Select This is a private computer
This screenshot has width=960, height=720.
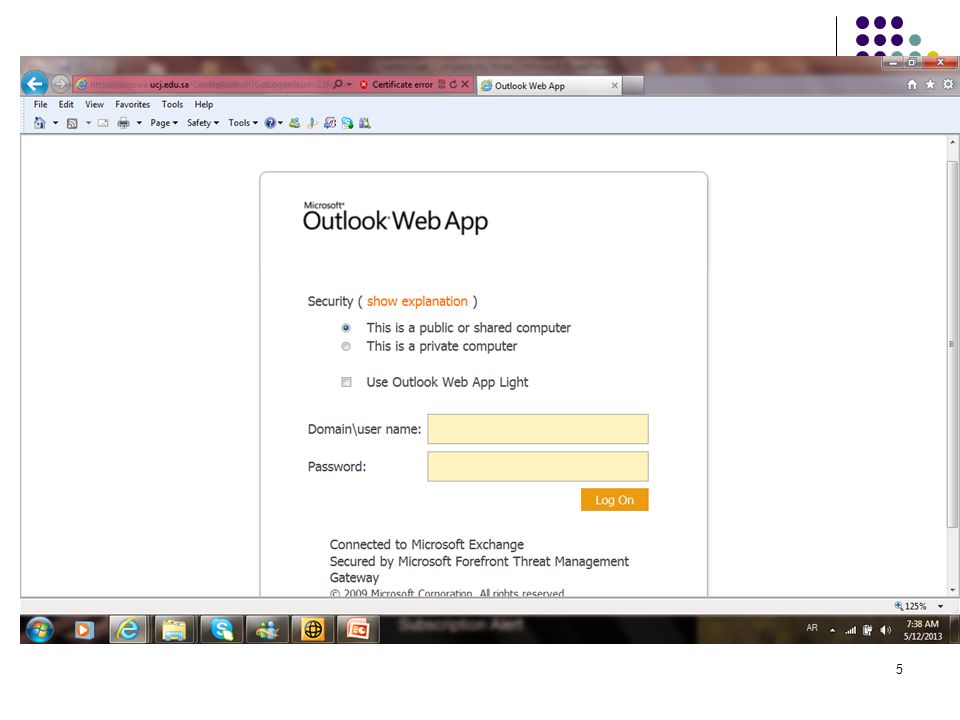pos(346,347)
